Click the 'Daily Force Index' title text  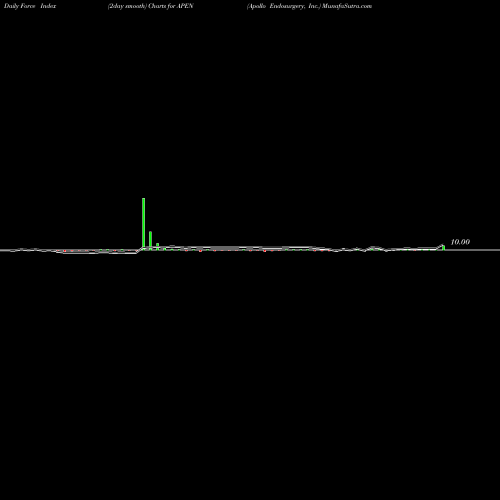coord(30,6)
